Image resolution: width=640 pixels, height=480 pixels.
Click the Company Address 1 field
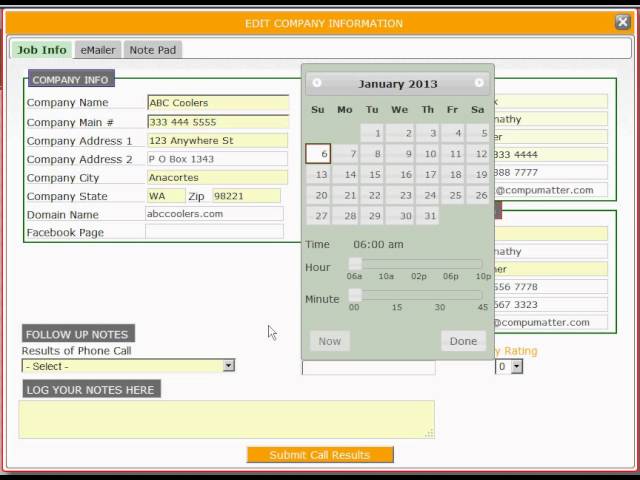(217, 140)
